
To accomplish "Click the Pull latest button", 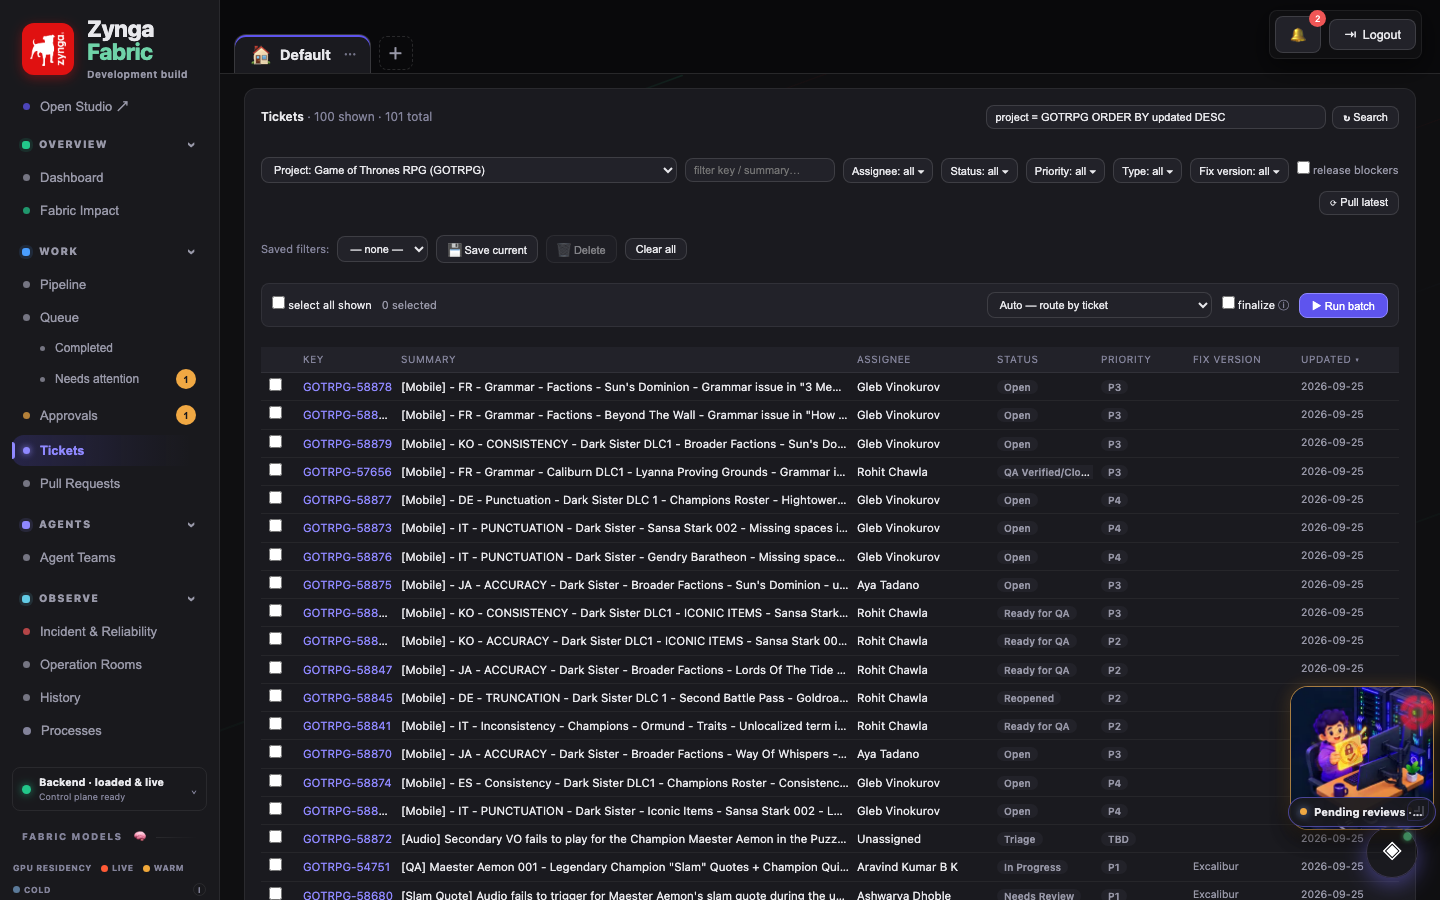I will pyautogui.click(x=1358, y=202).
